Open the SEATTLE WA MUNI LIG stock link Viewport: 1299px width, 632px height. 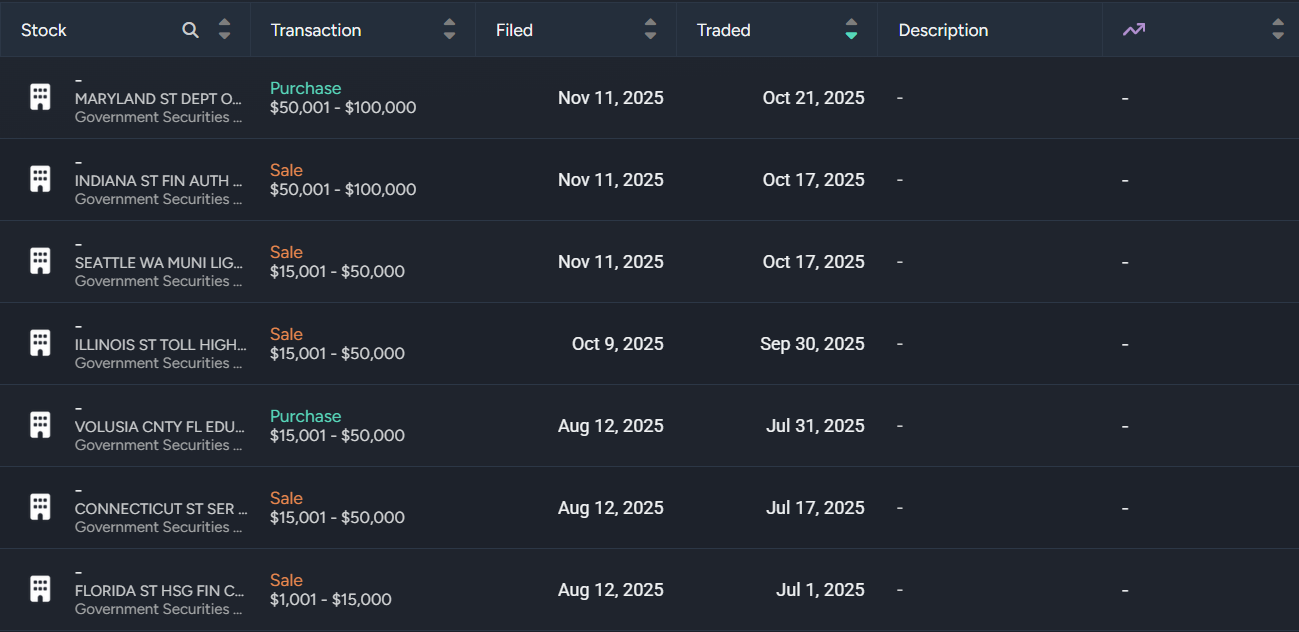158,263
